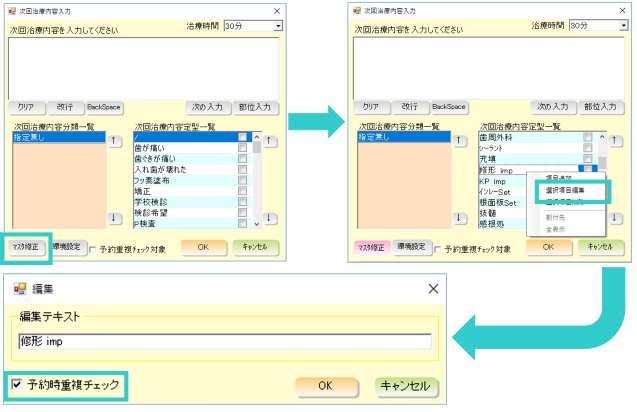Select 選択項目編集 from the context menu
This screenshot has width=637, height=412.
tap(565, 189)
